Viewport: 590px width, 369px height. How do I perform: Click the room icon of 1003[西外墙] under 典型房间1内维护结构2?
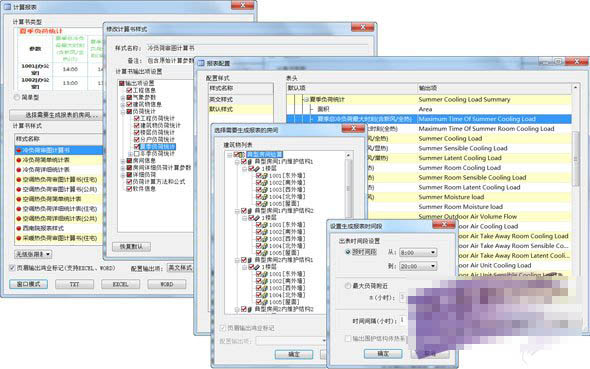pos(265,239)
